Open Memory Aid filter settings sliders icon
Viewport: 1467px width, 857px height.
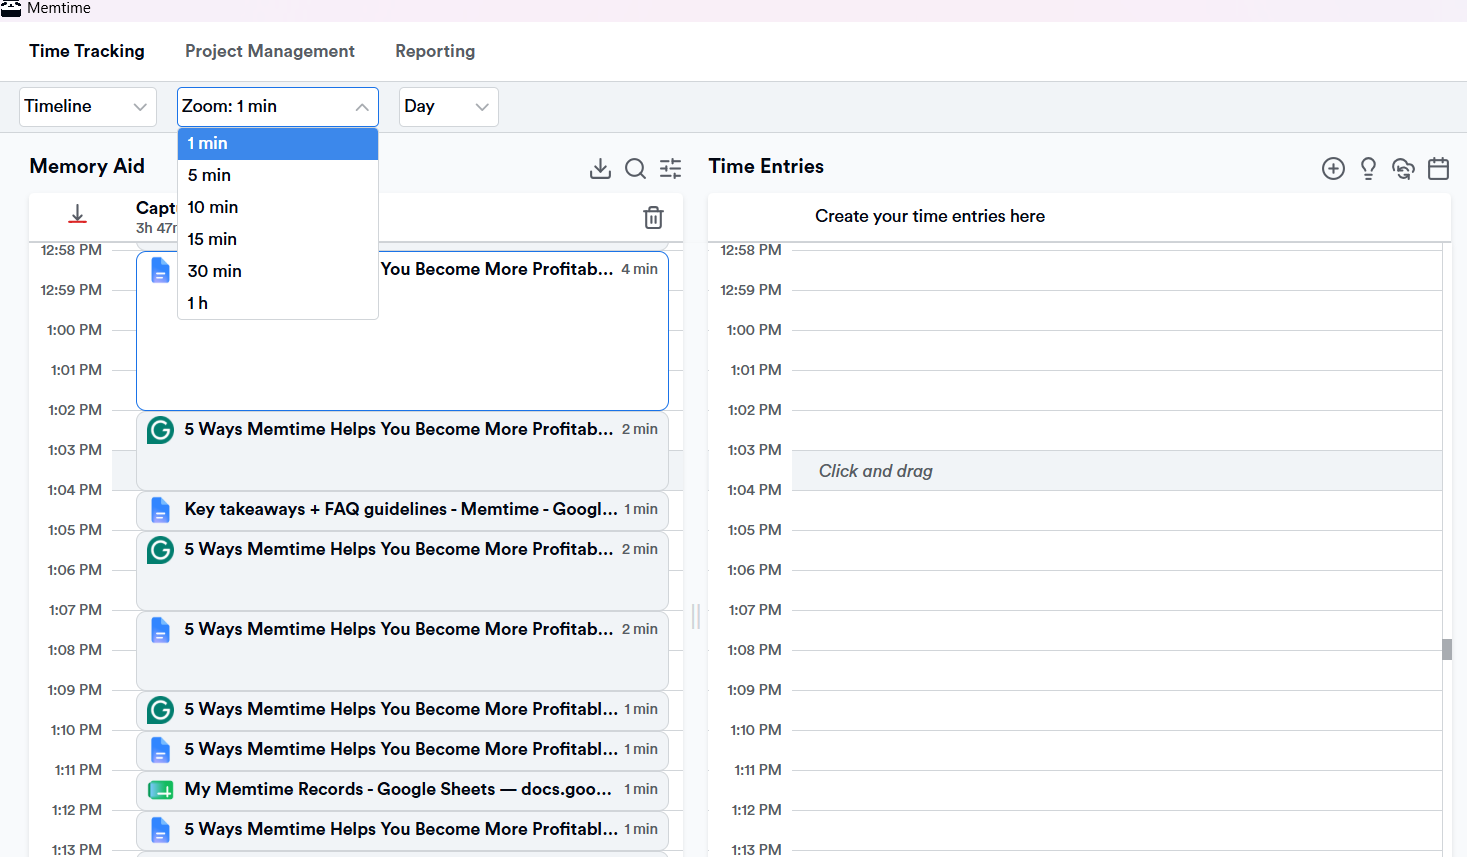pyautogui.click(x=671, y=168)
